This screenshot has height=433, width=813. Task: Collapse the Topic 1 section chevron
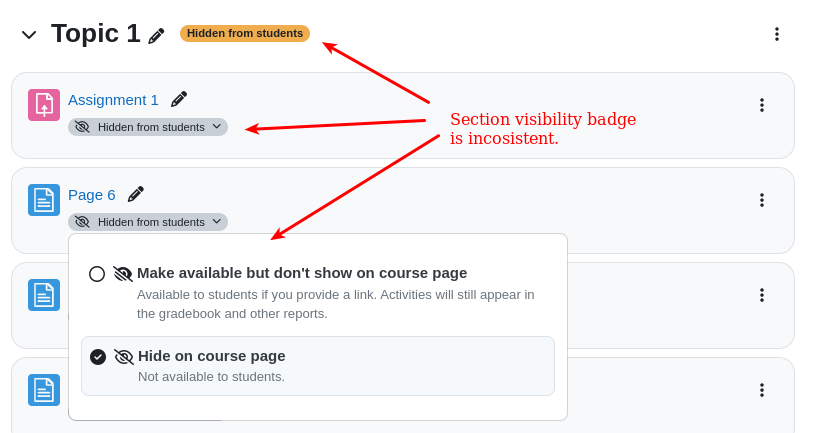pos(29,35)
